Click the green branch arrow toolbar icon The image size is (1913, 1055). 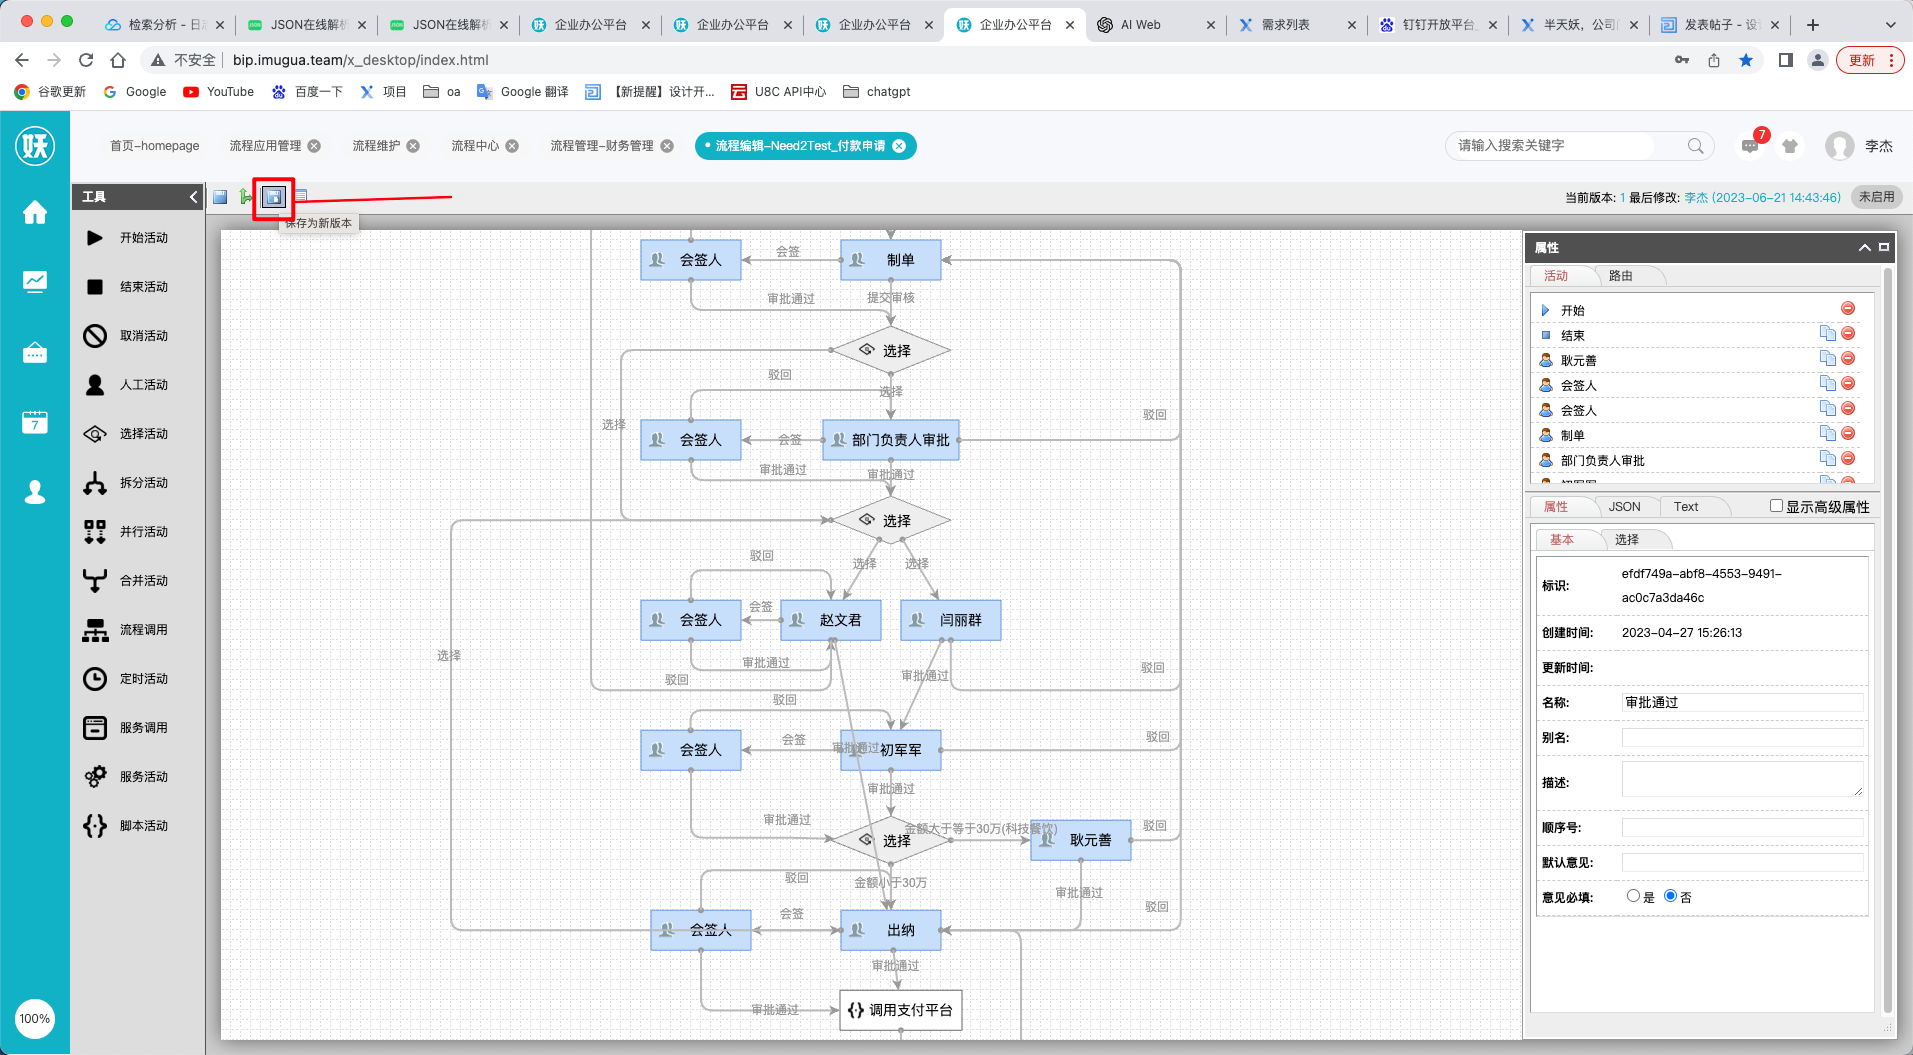(x=246, y=197)
